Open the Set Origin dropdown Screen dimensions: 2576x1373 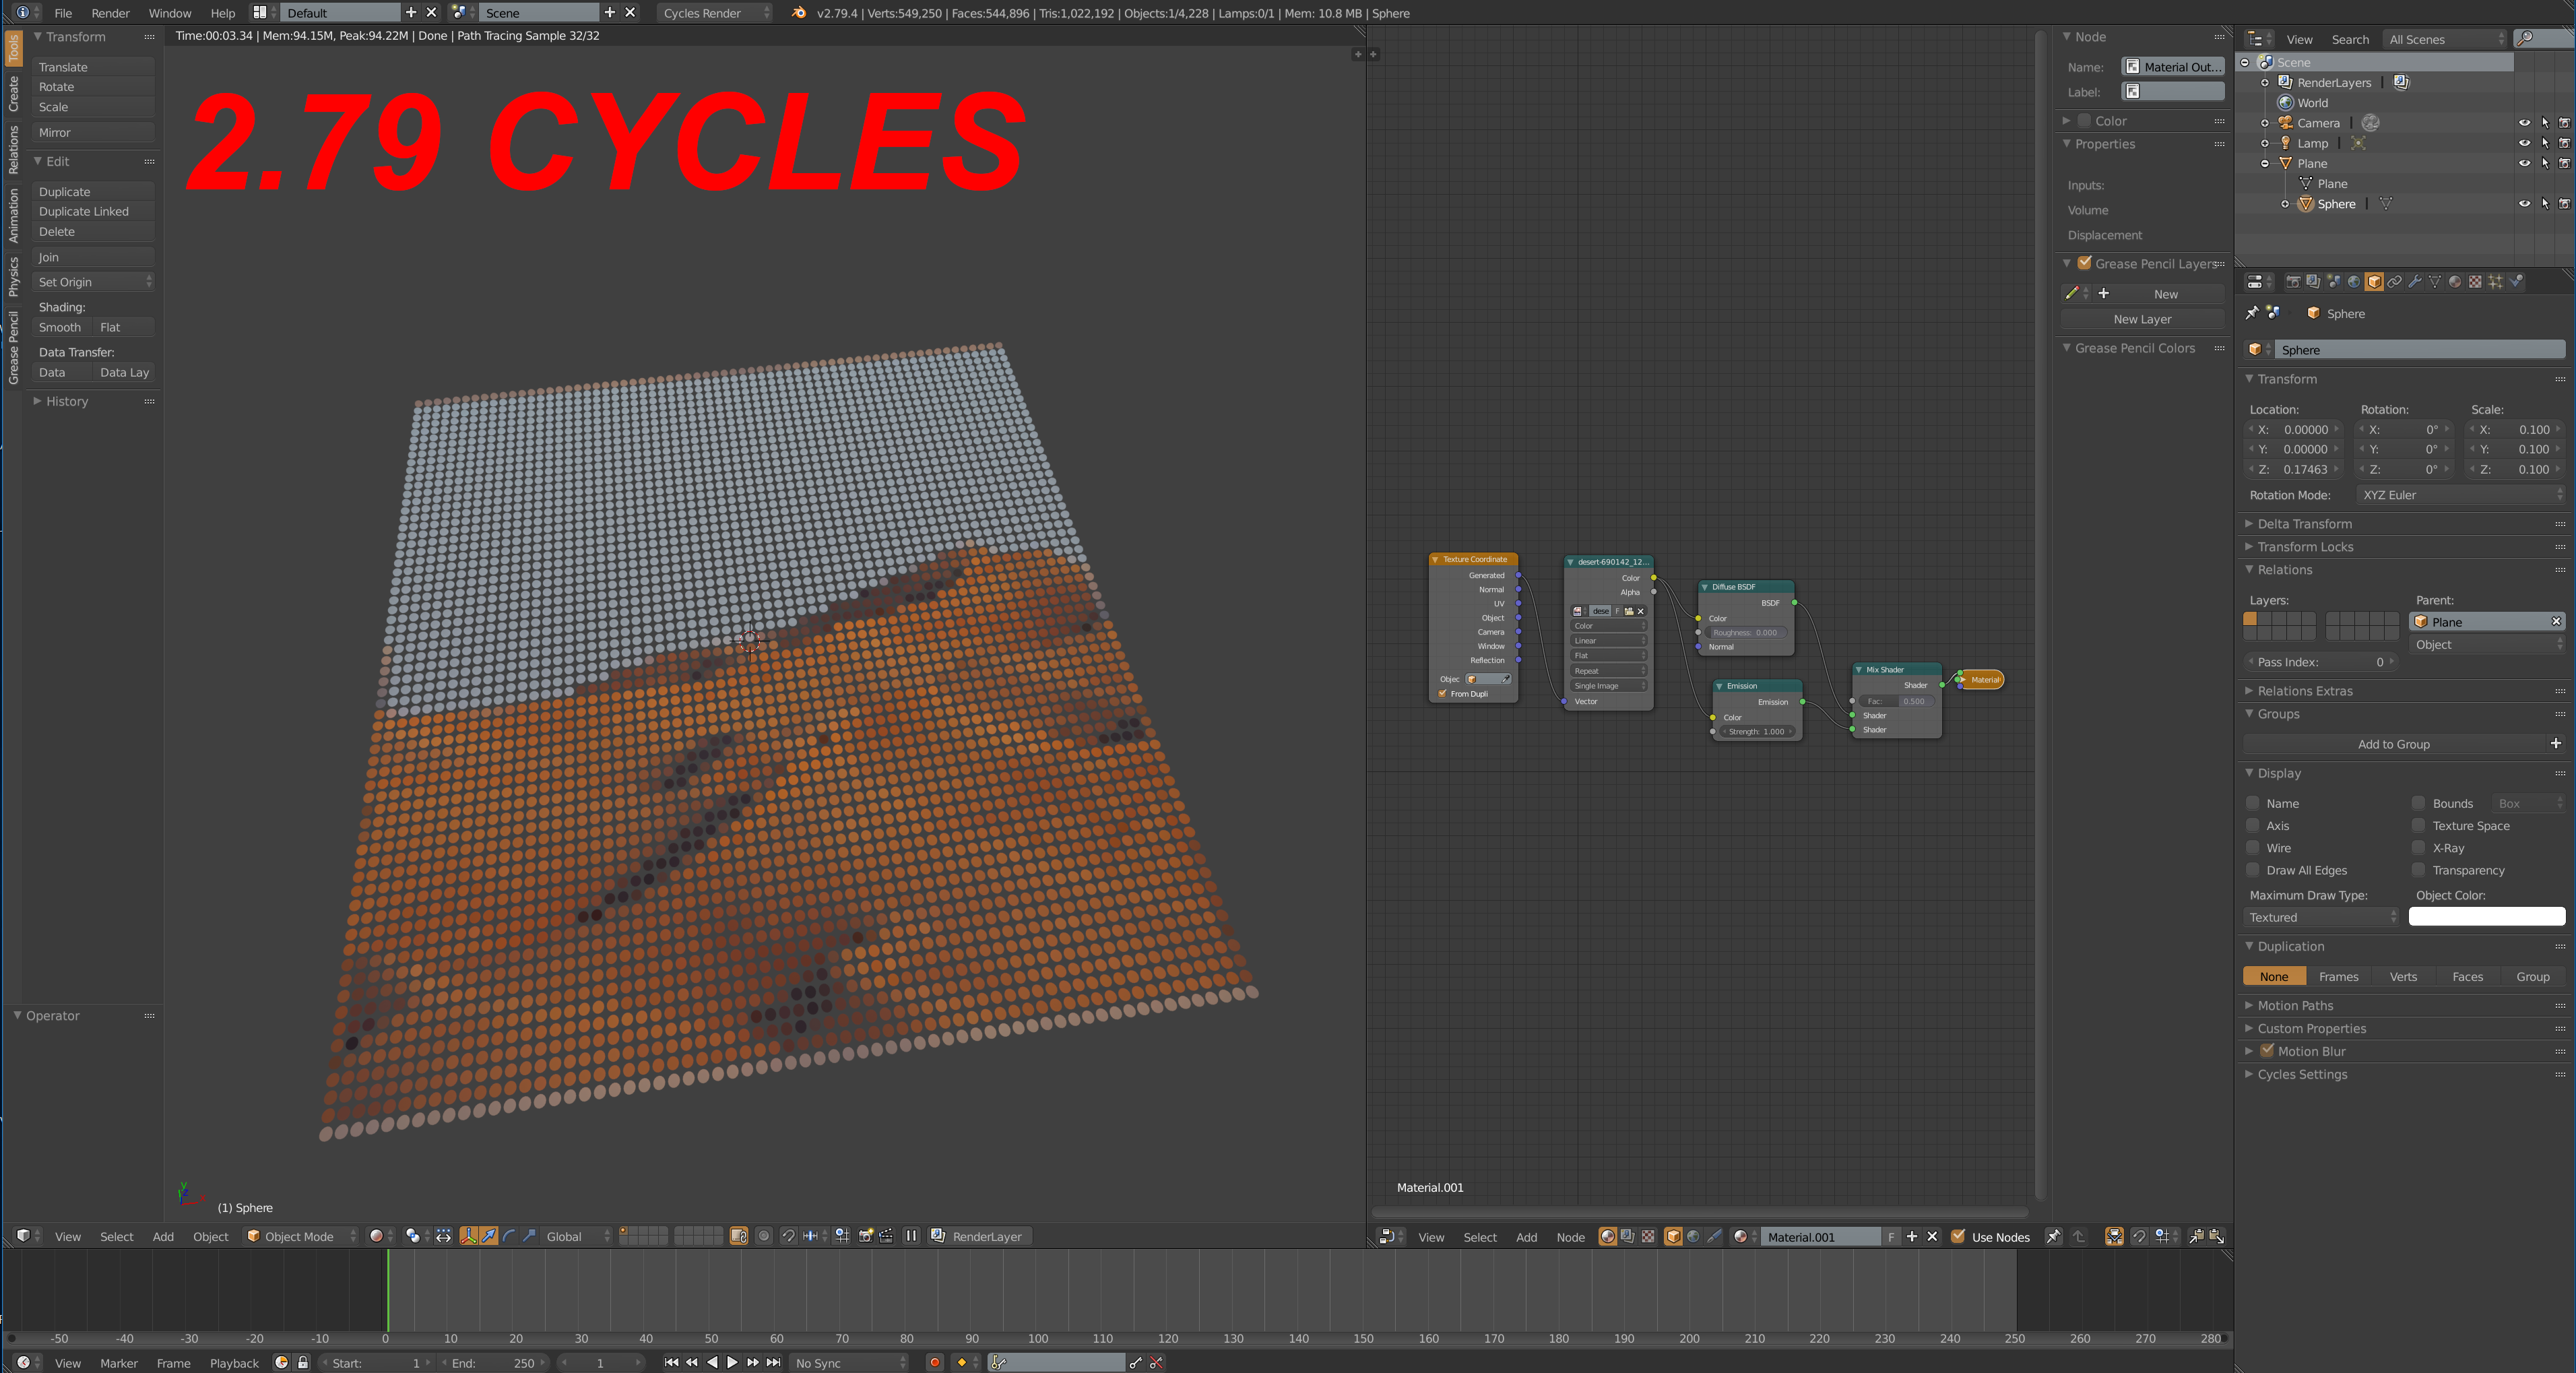(x=94, y=282)
